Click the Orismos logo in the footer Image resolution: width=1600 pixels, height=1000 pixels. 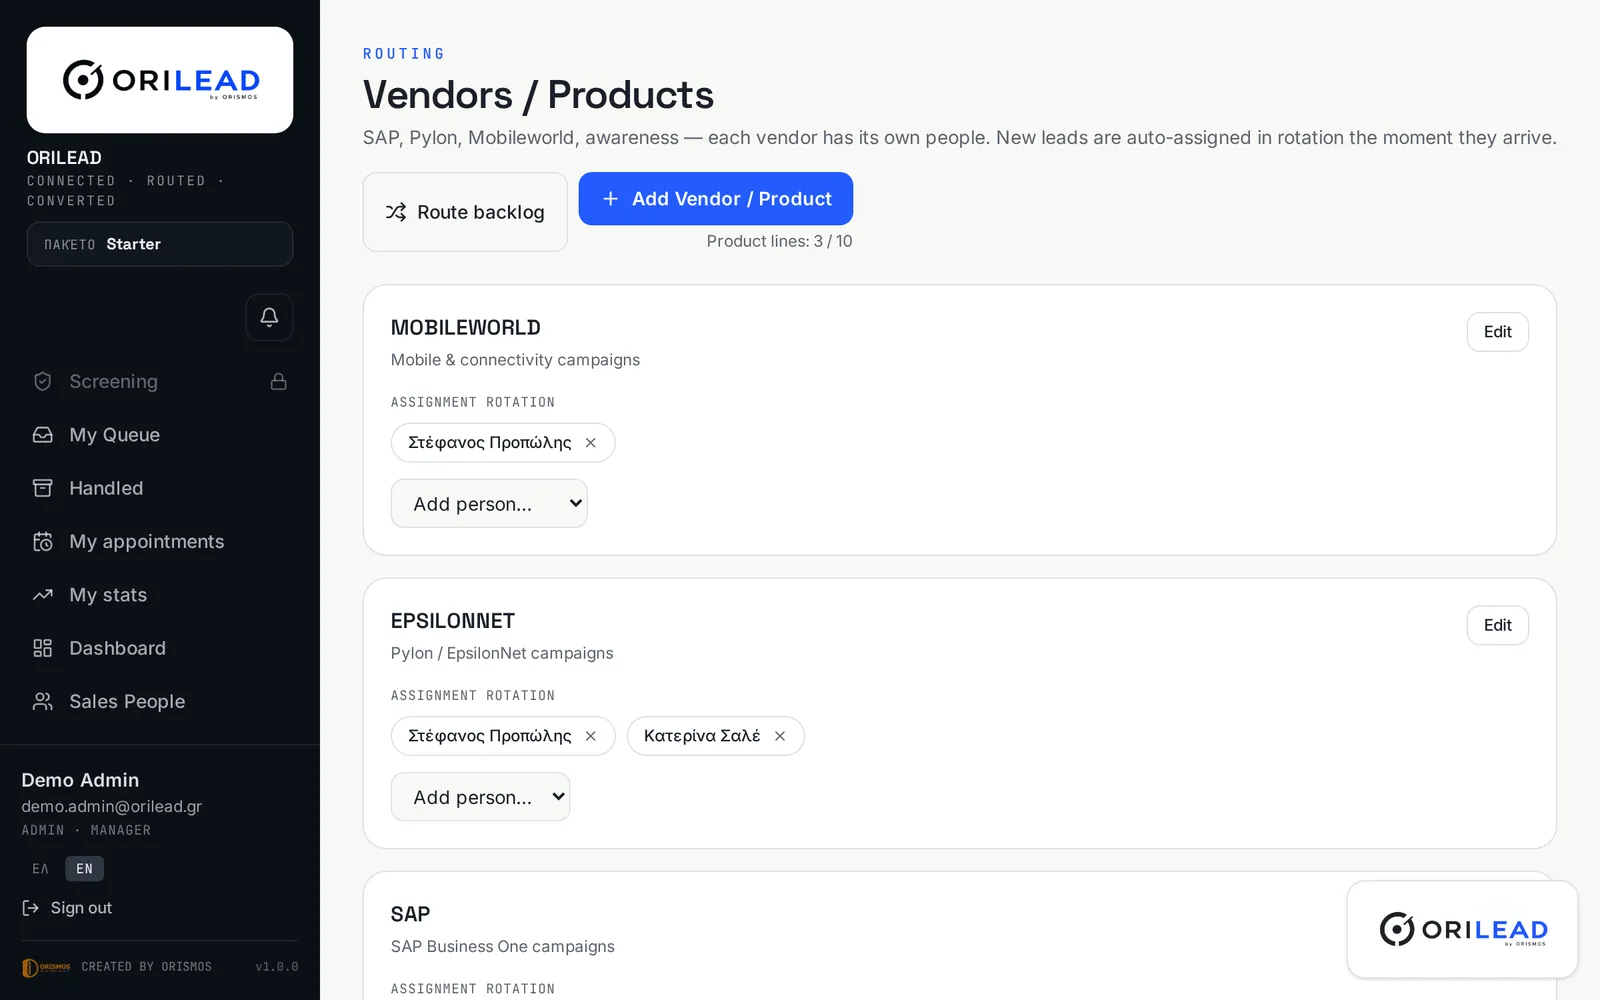pyautogui.click(x=46, y=967)
